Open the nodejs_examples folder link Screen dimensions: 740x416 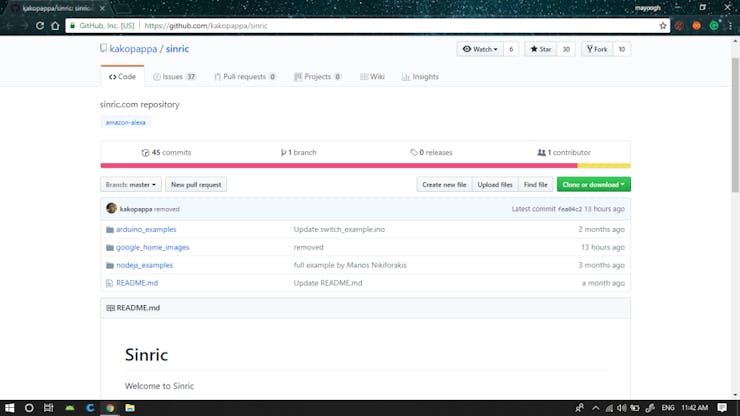pyautogui.click(x=144, y=265)
